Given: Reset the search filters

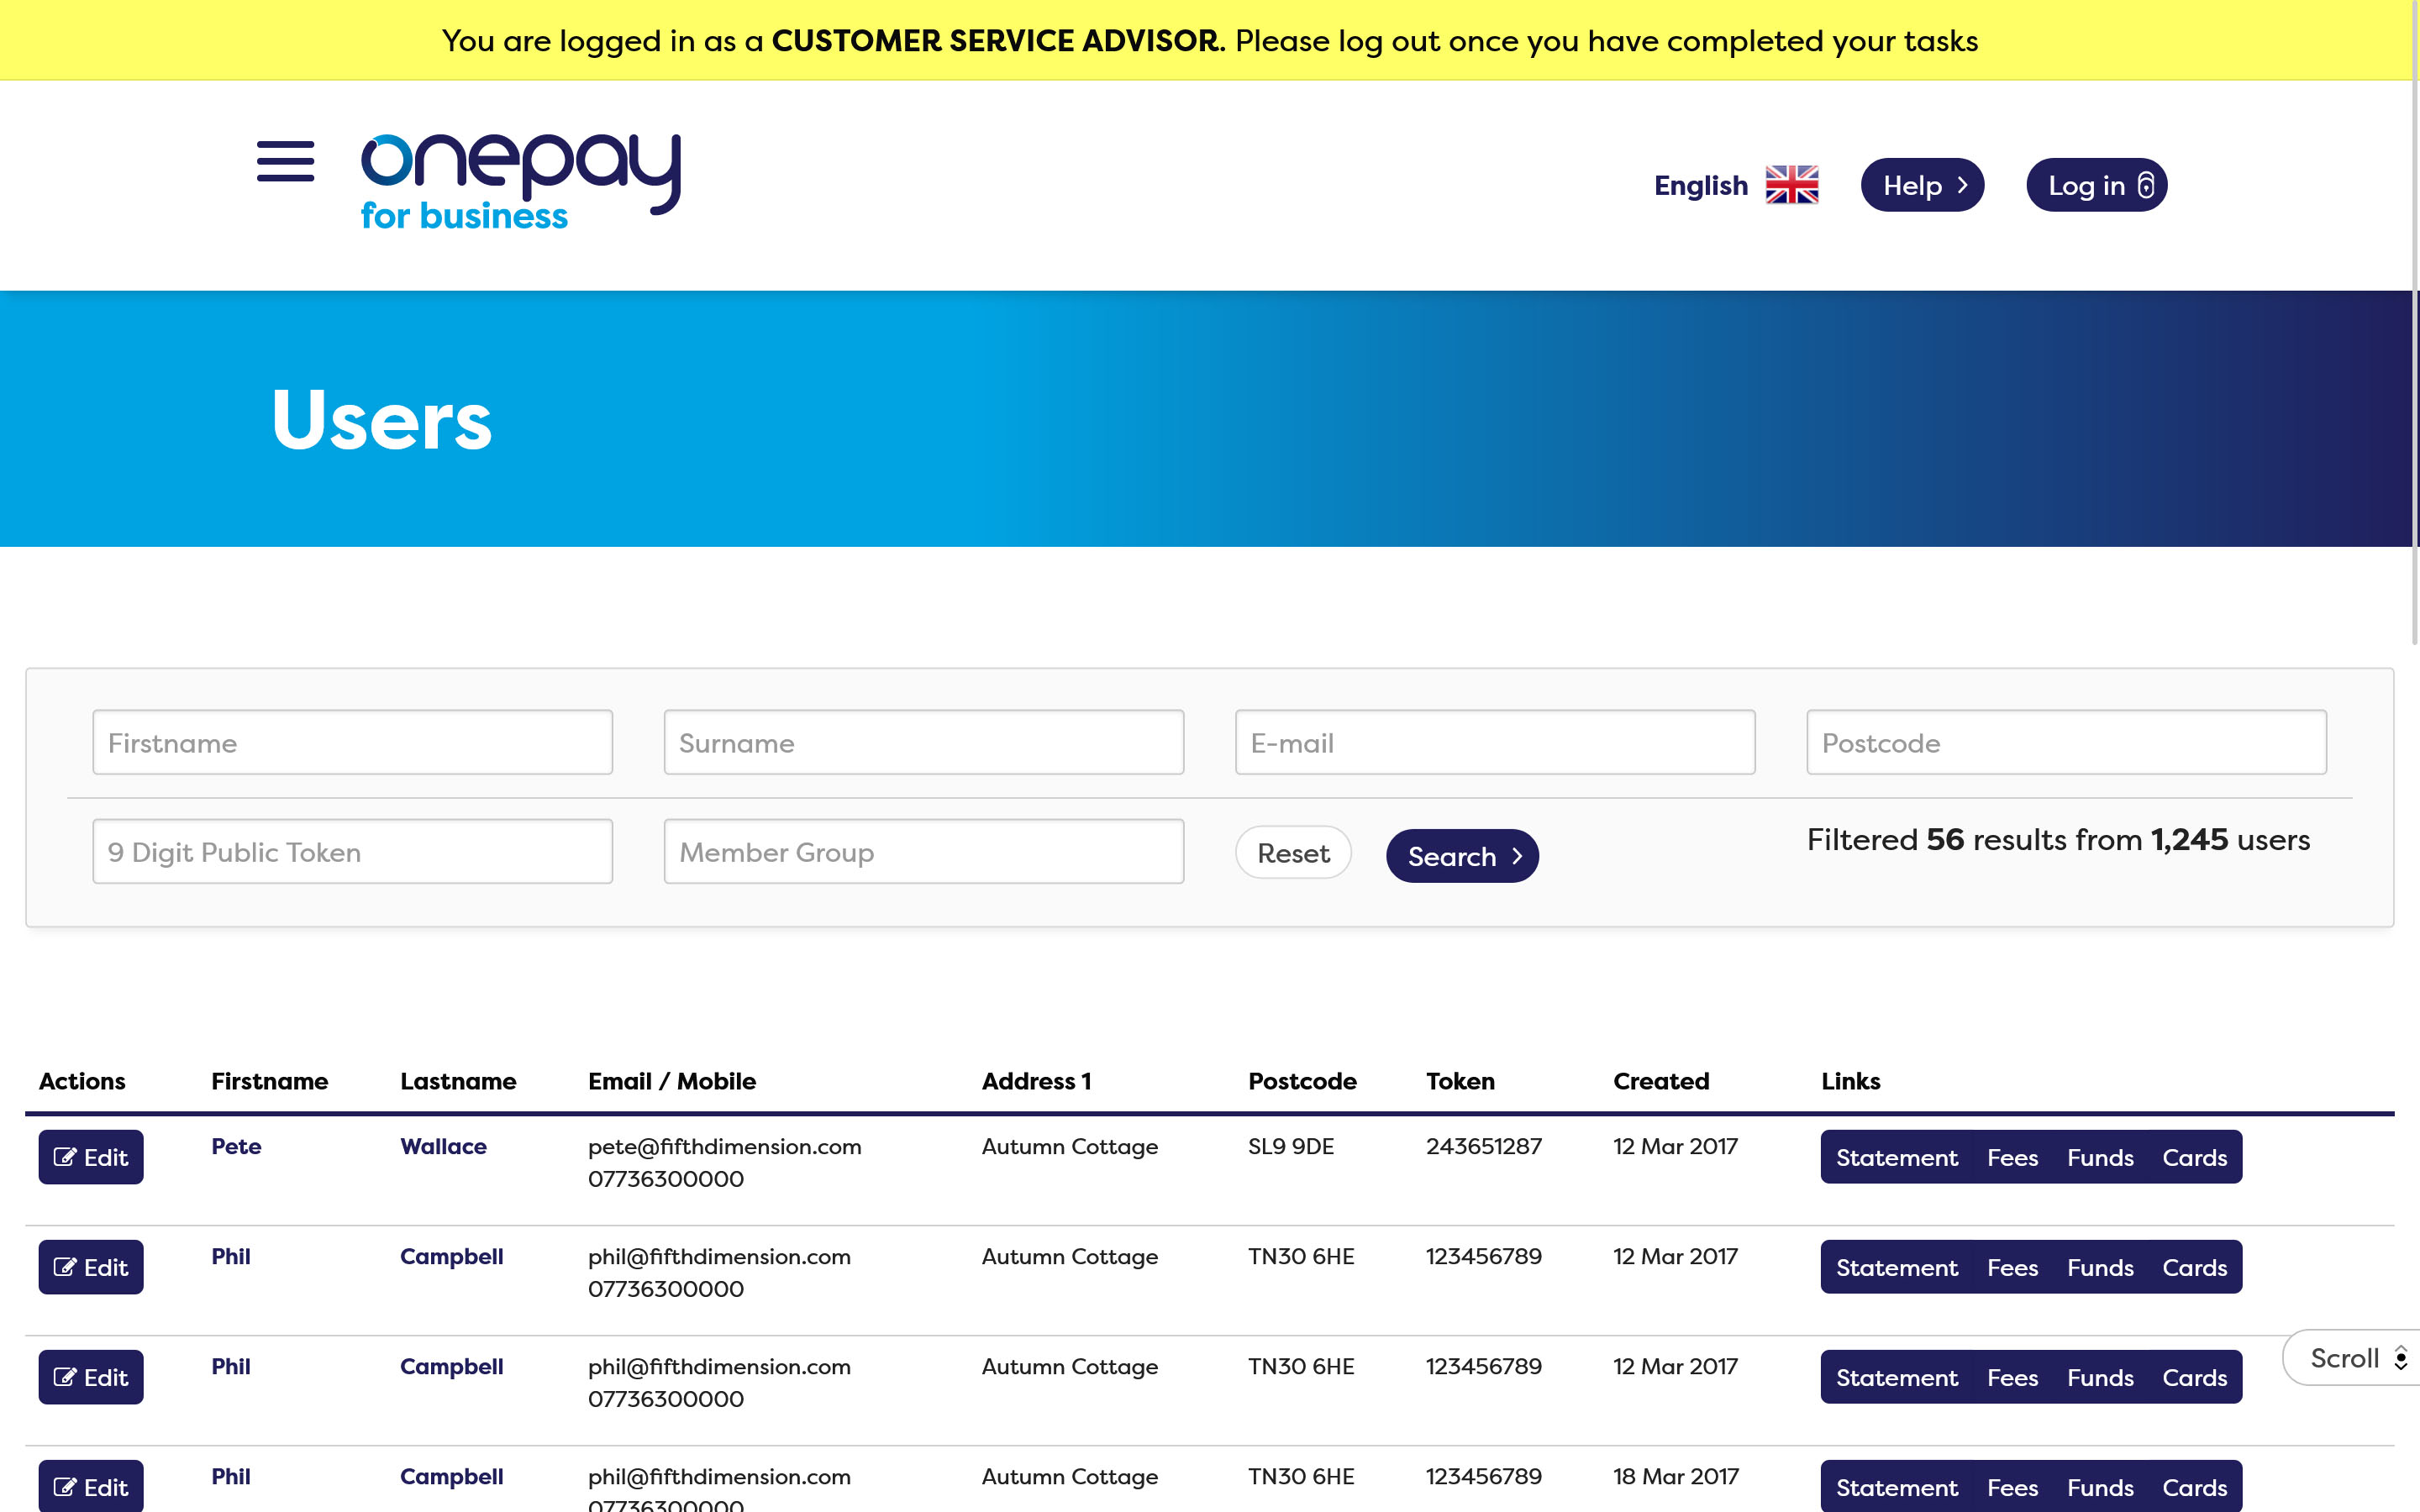Looking at the screenshot, I should 1292,853.
